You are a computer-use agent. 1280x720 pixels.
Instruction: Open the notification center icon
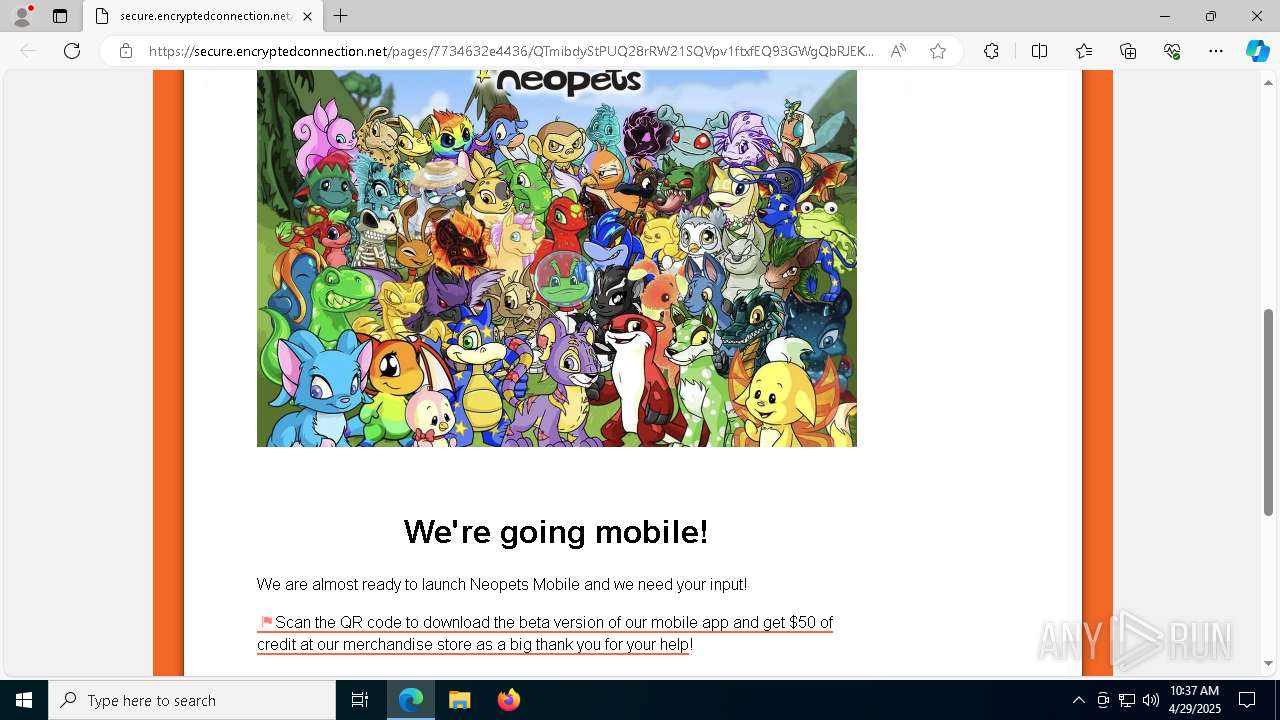[1247, 700]
